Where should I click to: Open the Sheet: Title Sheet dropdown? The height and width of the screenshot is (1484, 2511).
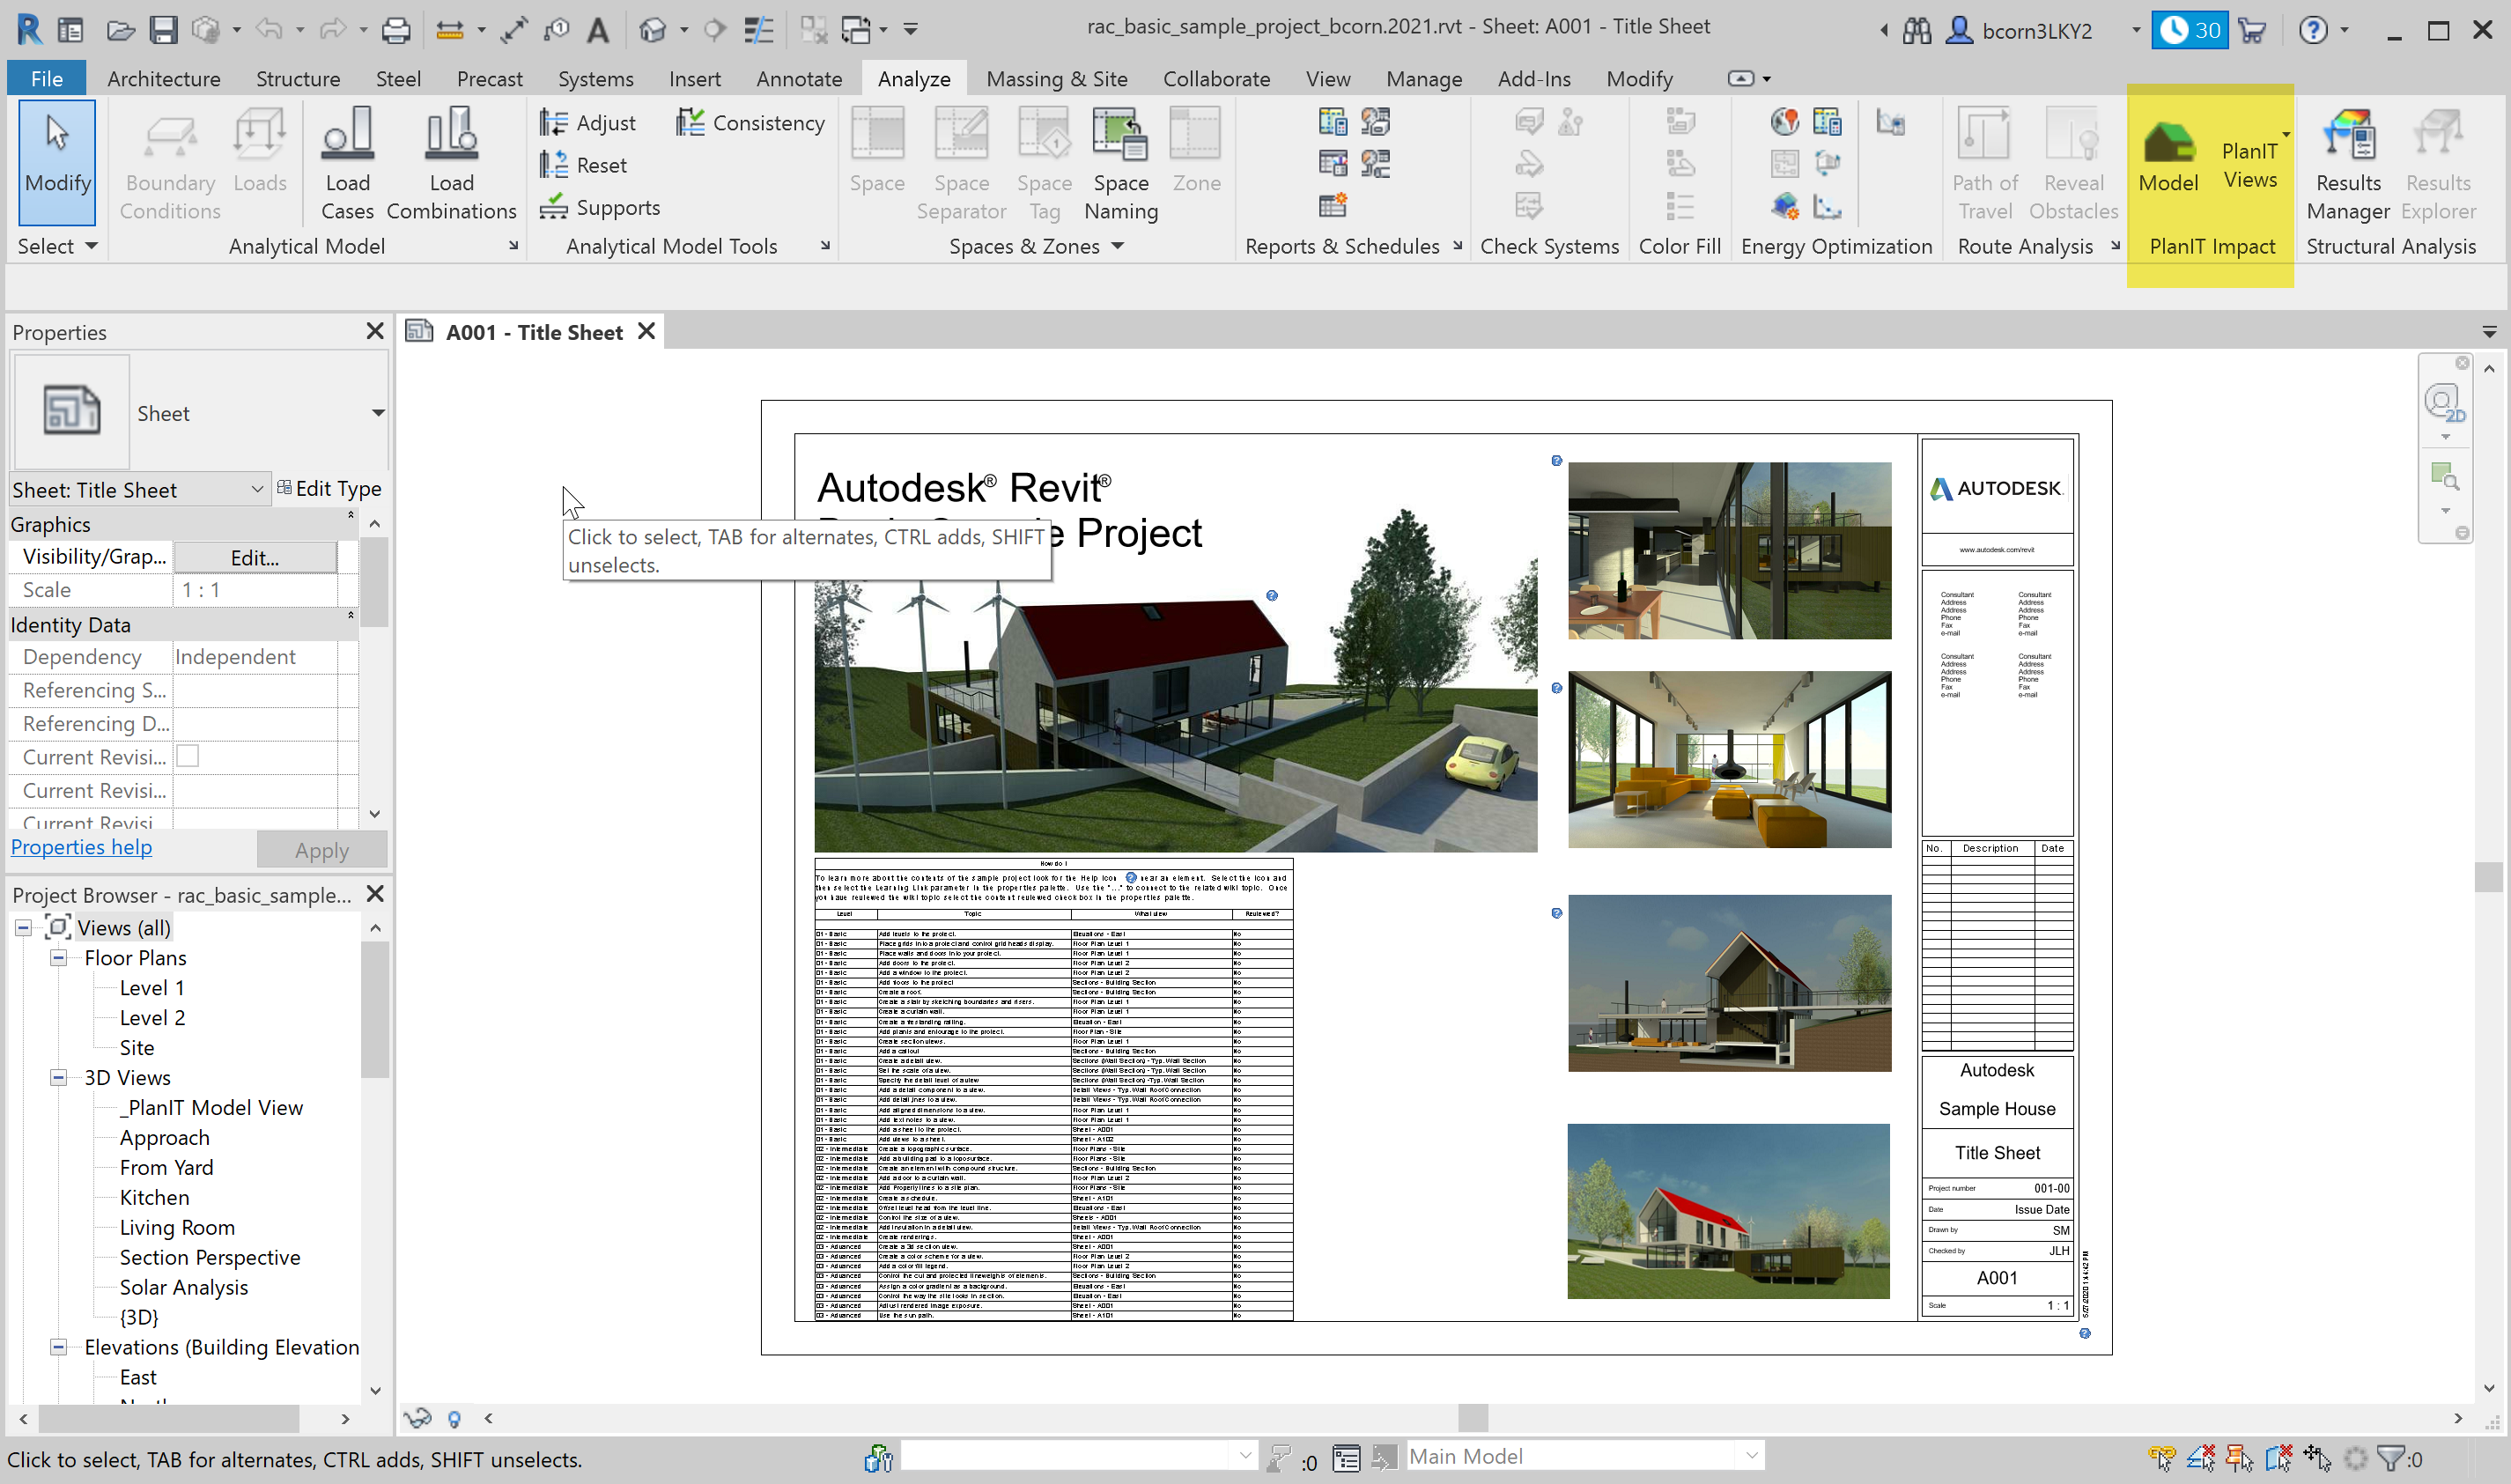257,489
